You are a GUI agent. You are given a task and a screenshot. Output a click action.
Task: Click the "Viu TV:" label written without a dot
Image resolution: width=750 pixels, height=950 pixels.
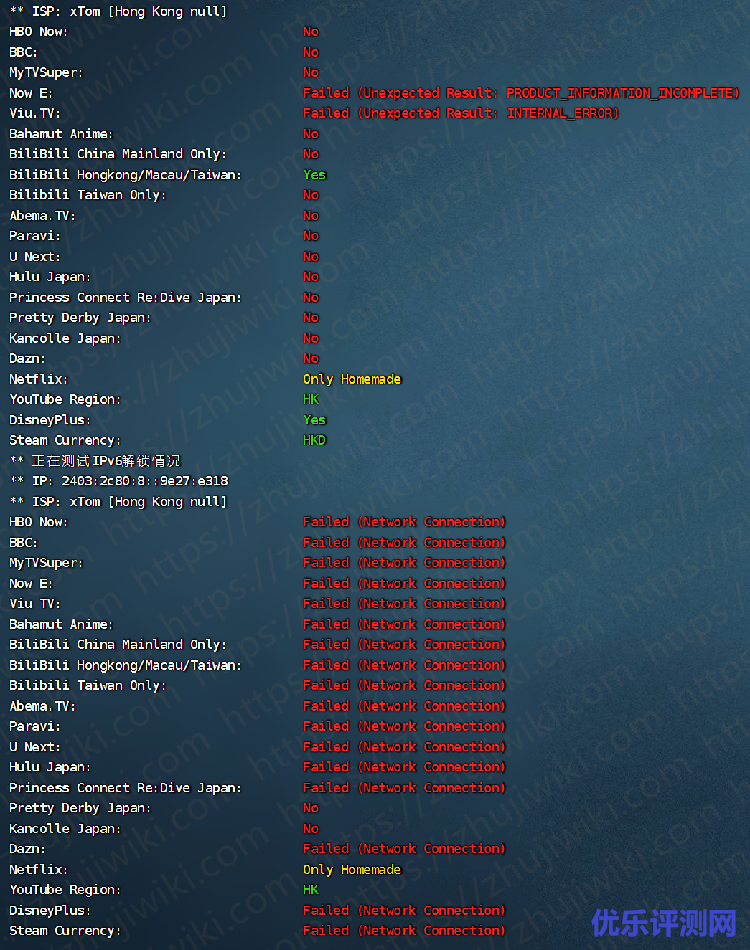[35, 604]
